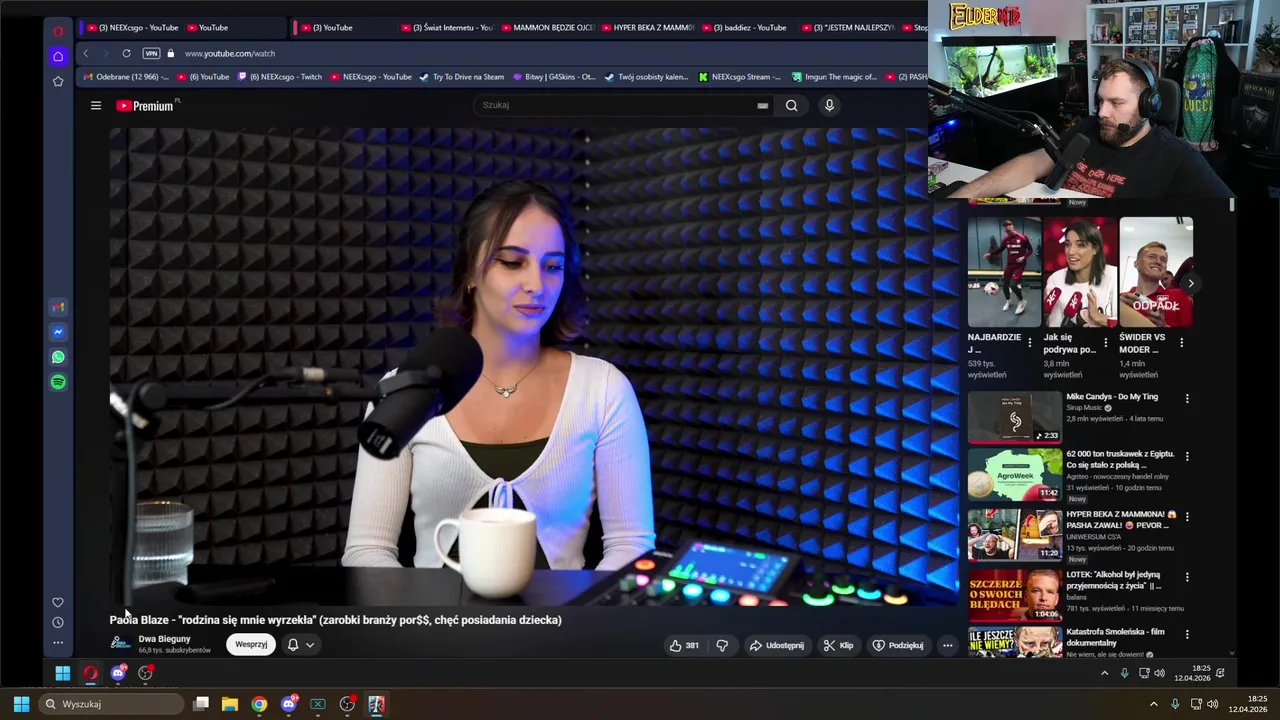Open Messenger in the Opera sidebar
This screenshot has width=1280, height=720.
[x=58, y=332]
